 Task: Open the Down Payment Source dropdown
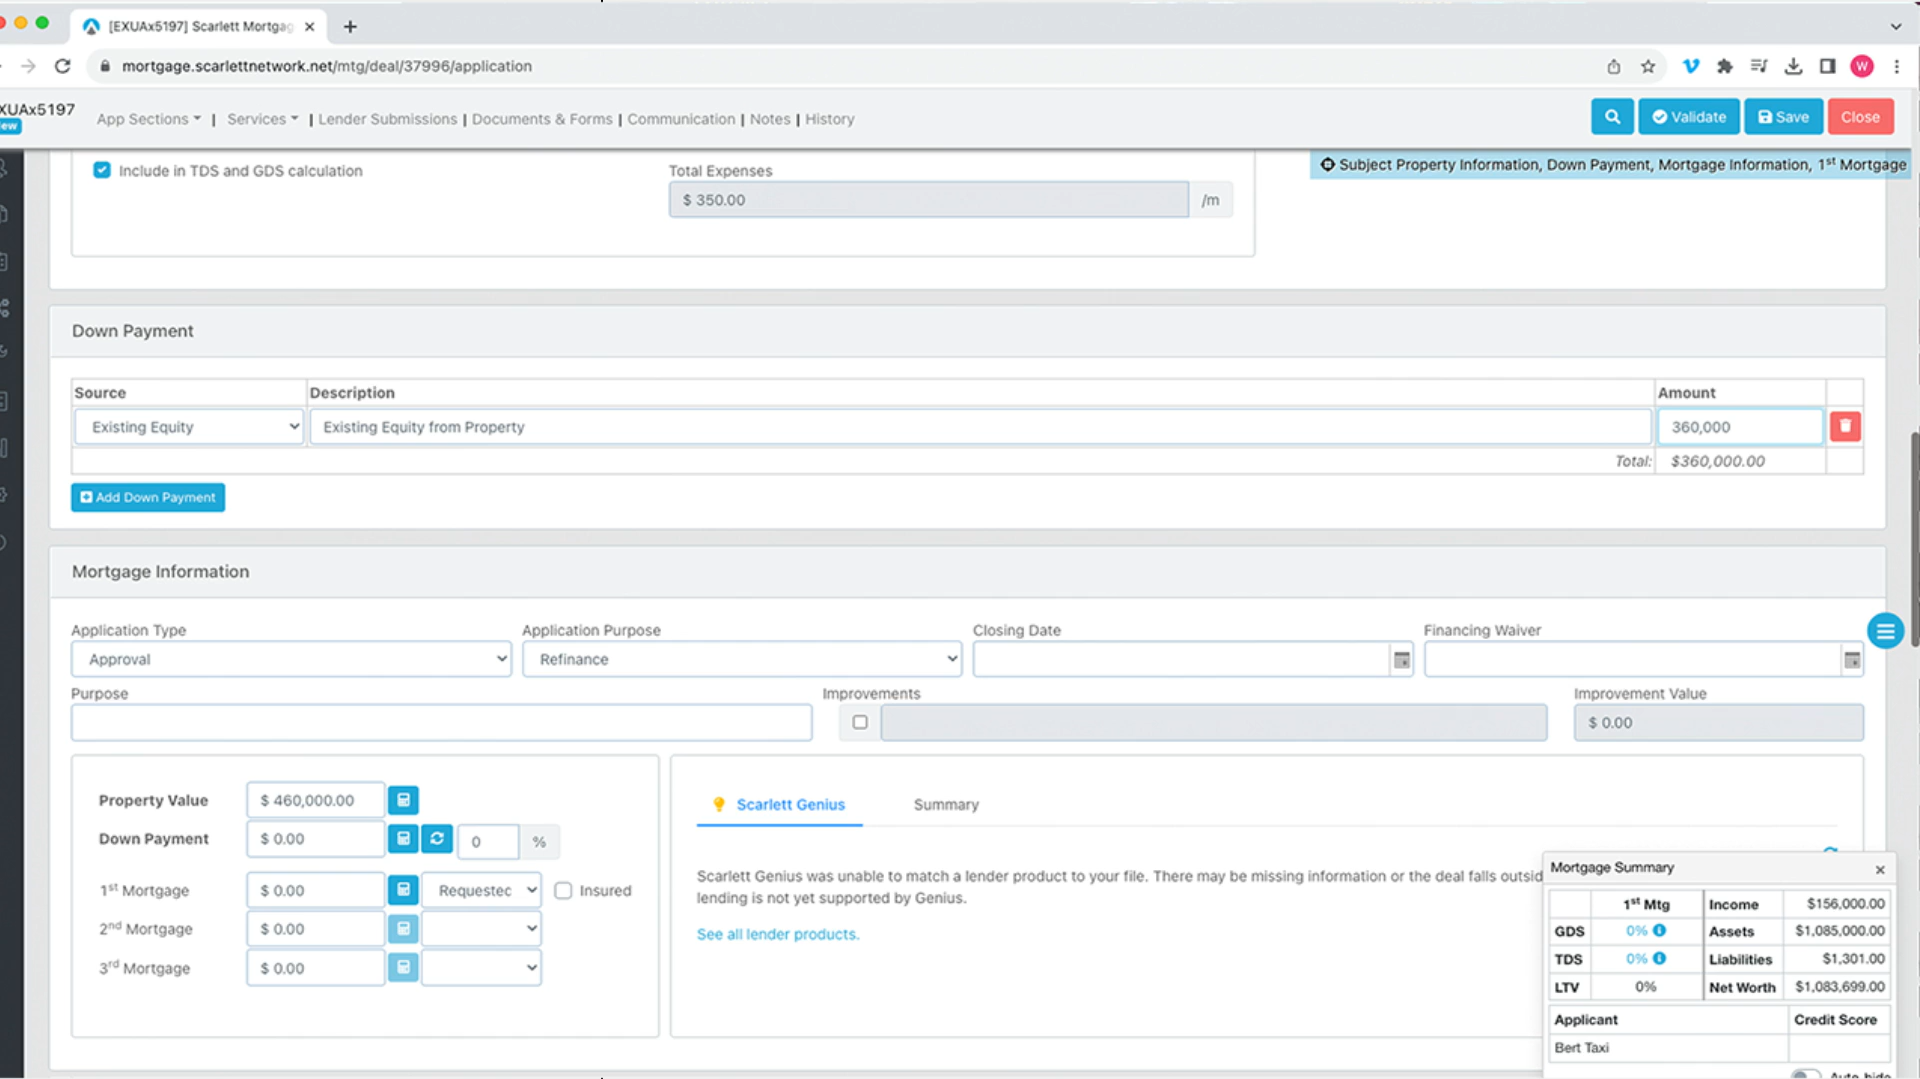pos(188,427)
